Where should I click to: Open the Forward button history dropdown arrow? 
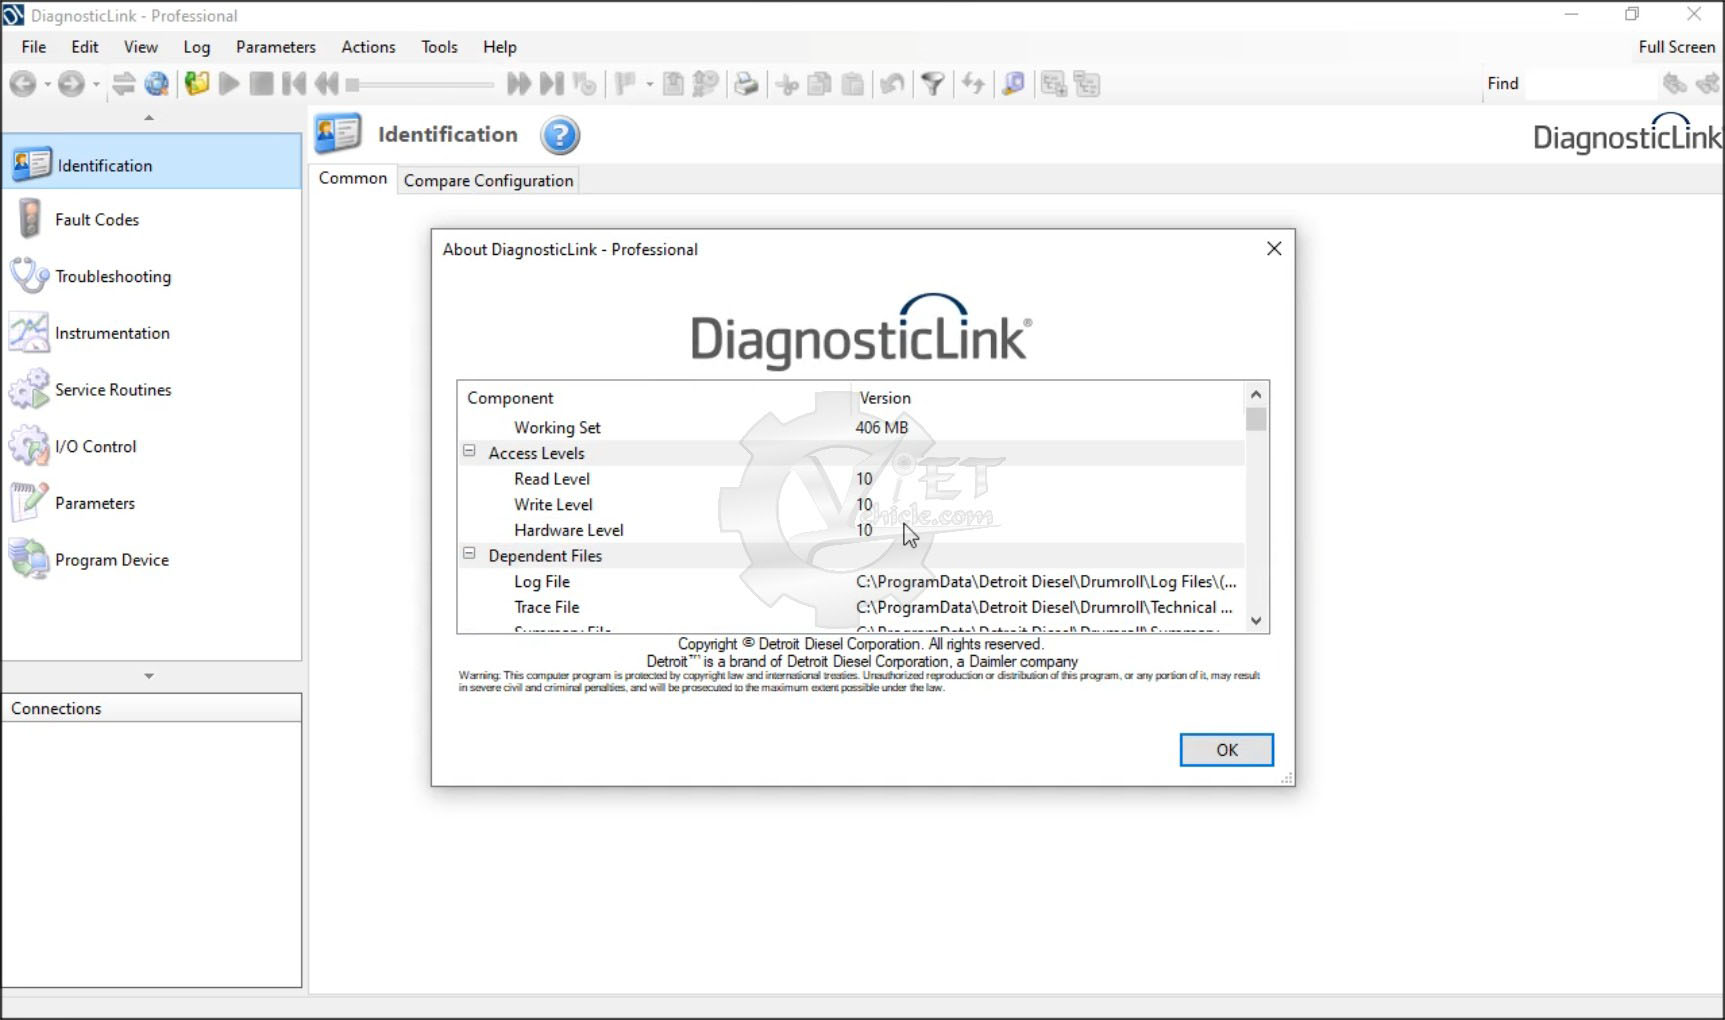point(96,84)
